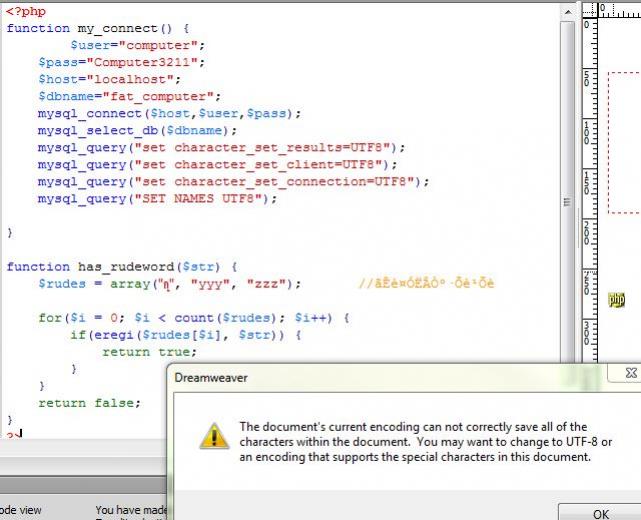Click the line $user="computer";
641x520 pixels.
(x=137, y=45)
